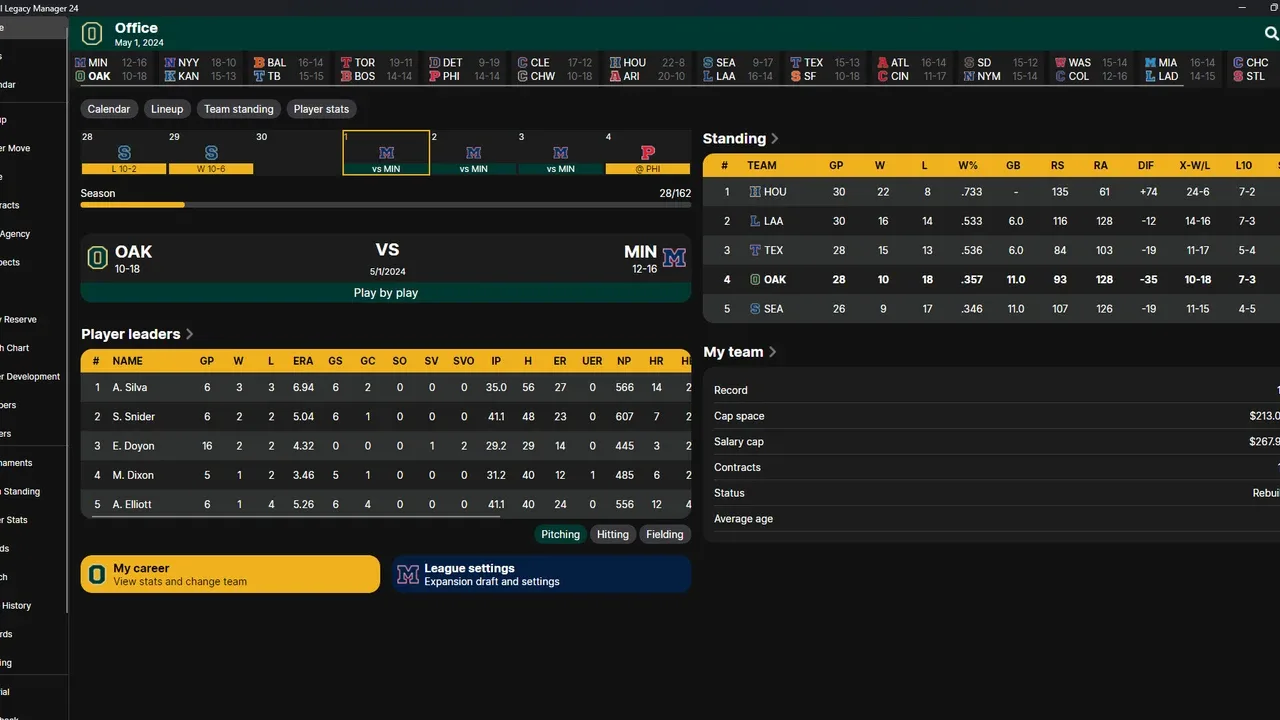Select the Pitching leaders filter

(x=560, y=535)
